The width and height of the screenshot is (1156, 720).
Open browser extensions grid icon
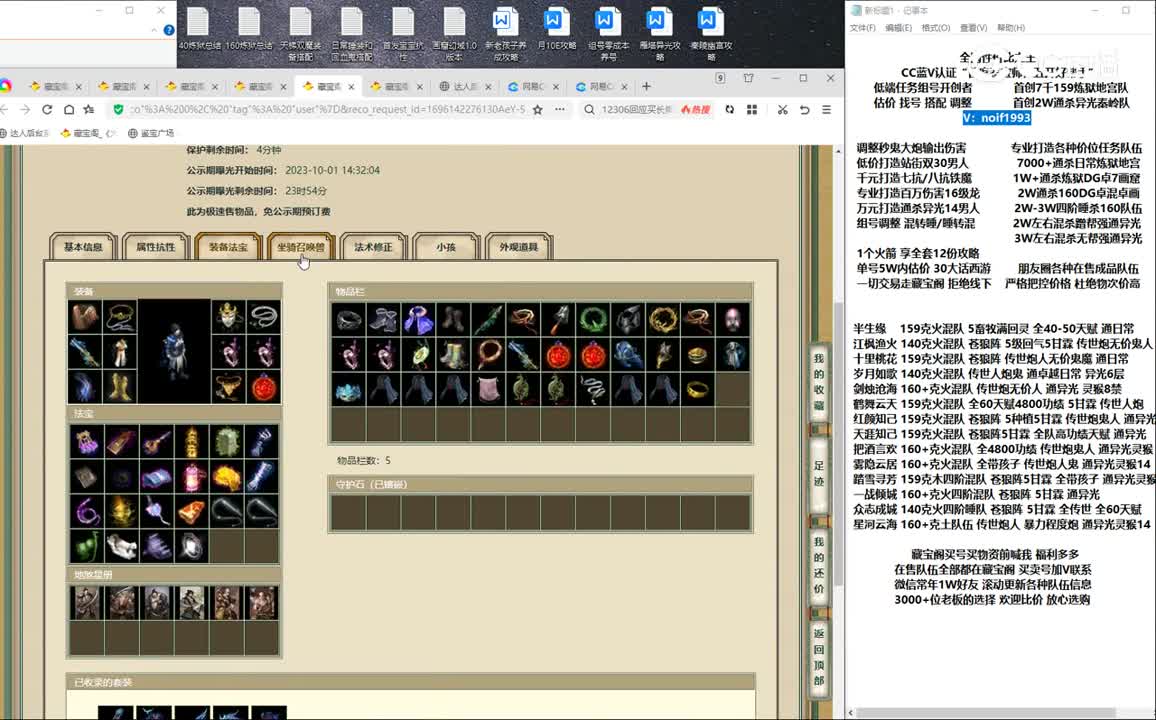[752, 110]
